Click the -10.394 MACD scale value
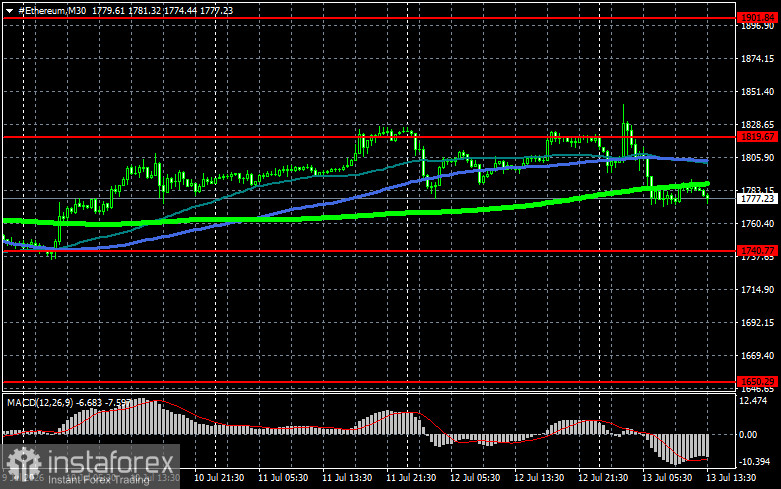781x489 pixels. pyautogui.click(x=755, y=462)
